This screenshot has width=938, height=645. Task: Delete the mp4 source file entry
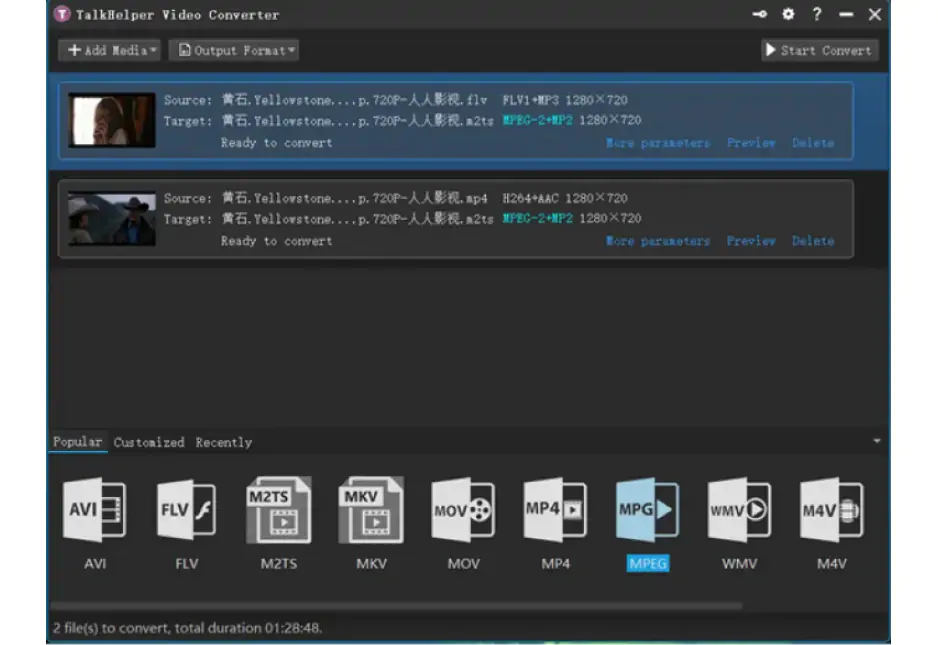812,241
